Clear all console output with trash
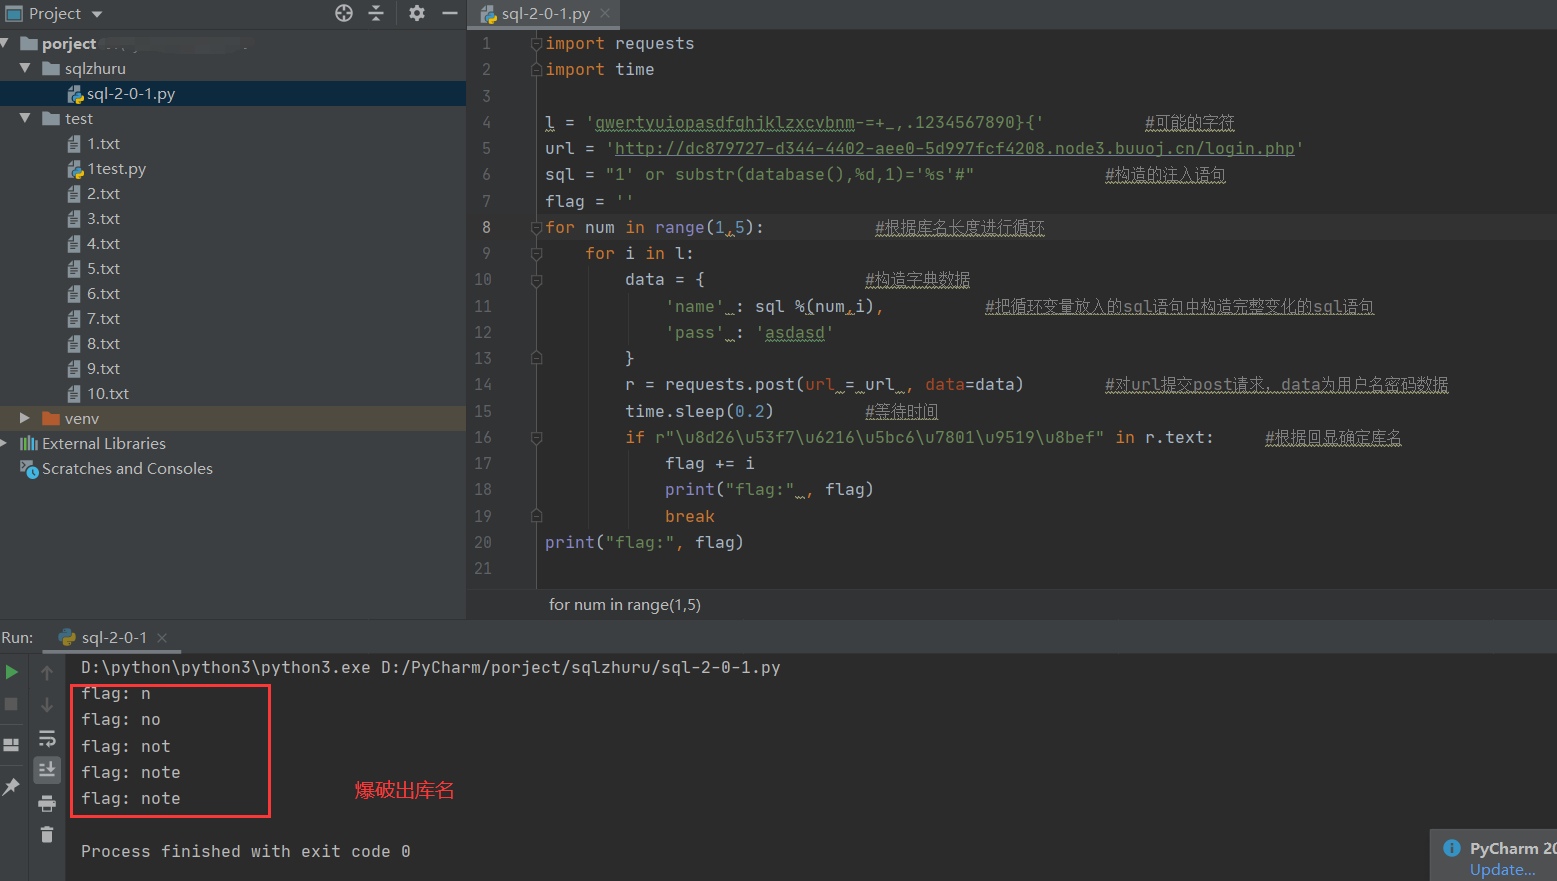1557x881 pixels. (47, 834)
